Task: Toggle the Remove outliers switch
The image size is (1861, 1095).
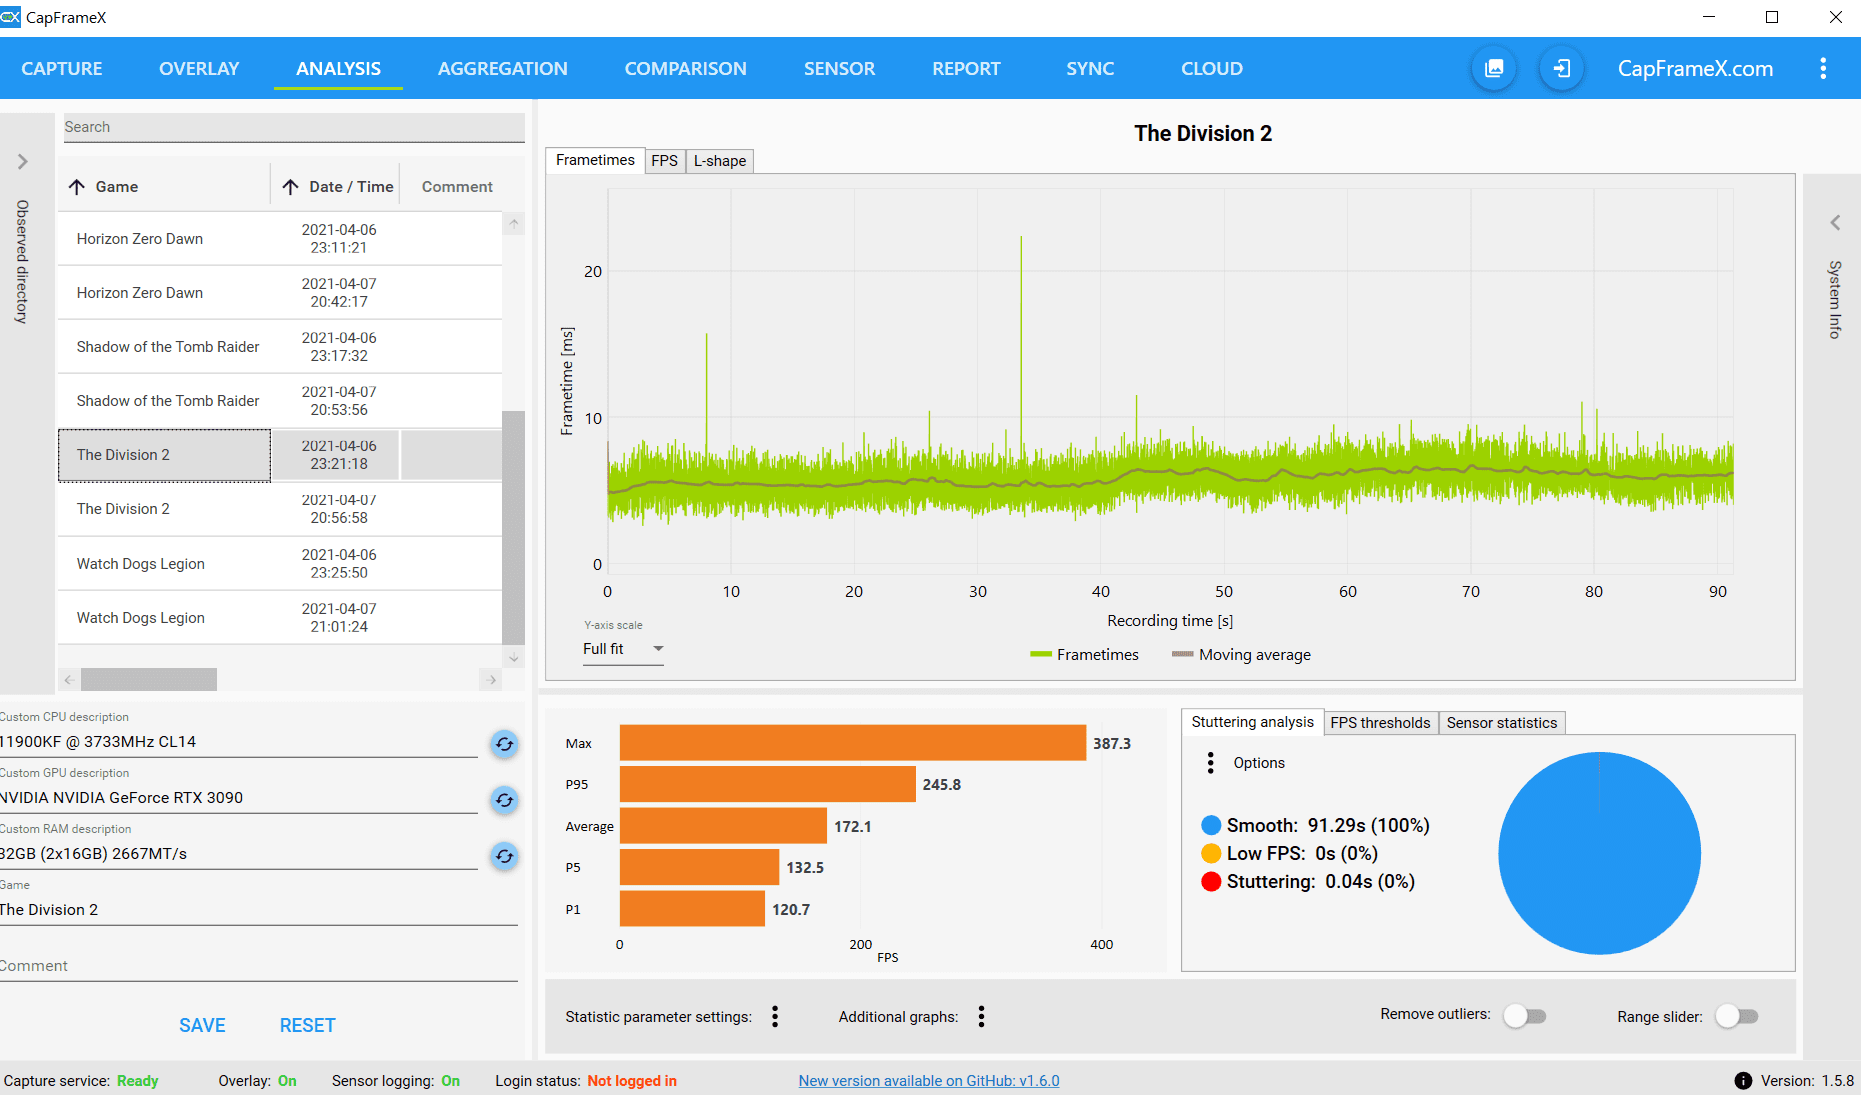Action: (1525, 1016)
